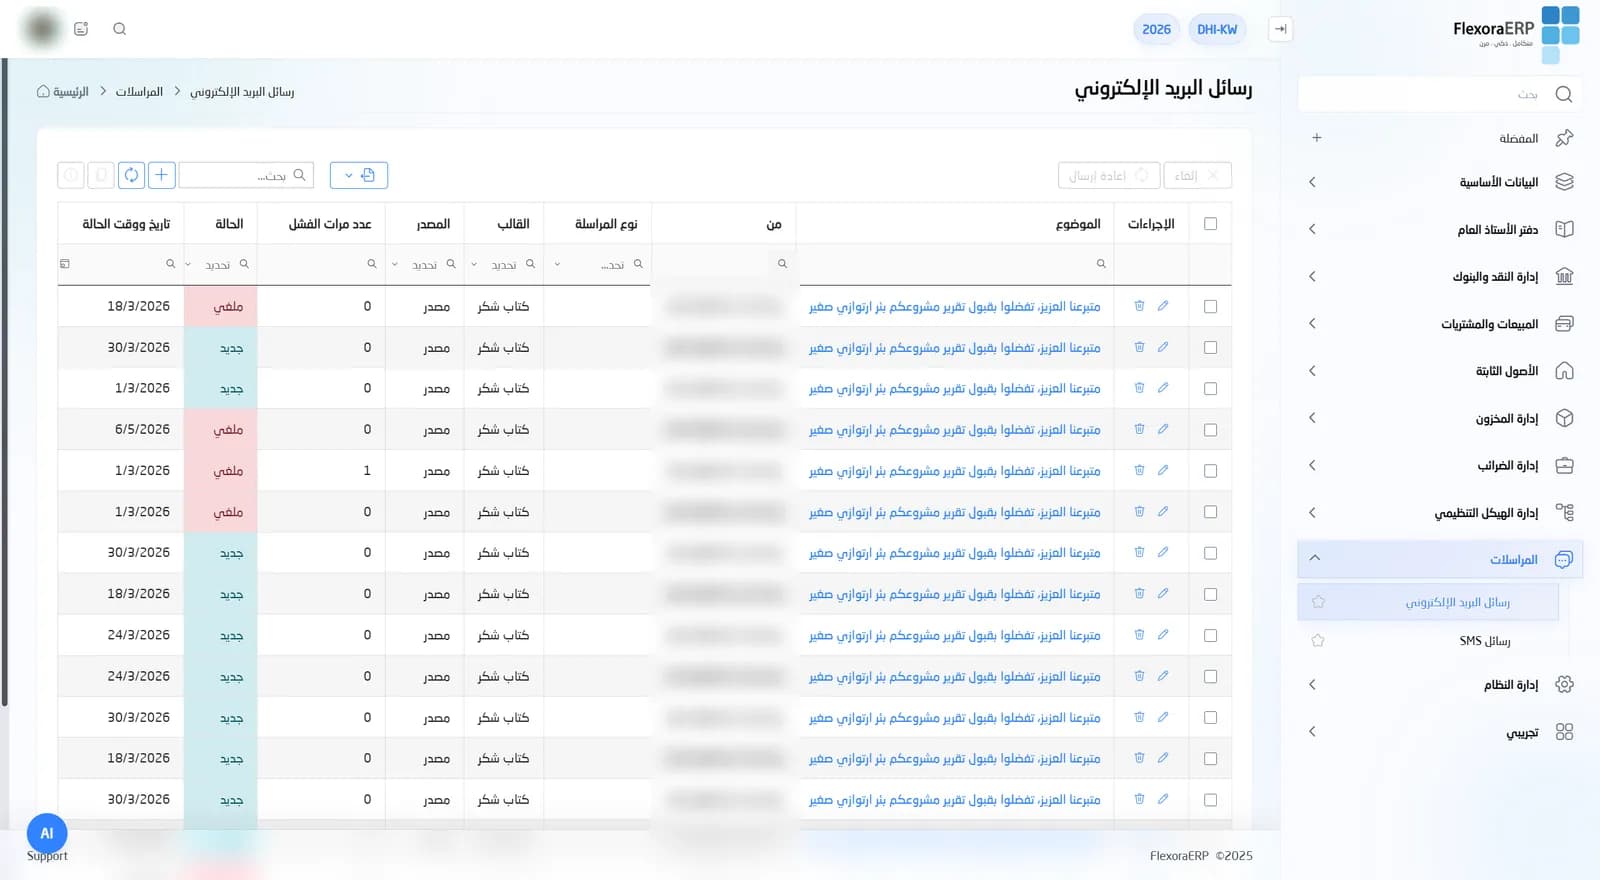Check the row dated 18/3/2026 with status ملغي
Screen dimensions: 1600x880
(x=1210, y=307)
